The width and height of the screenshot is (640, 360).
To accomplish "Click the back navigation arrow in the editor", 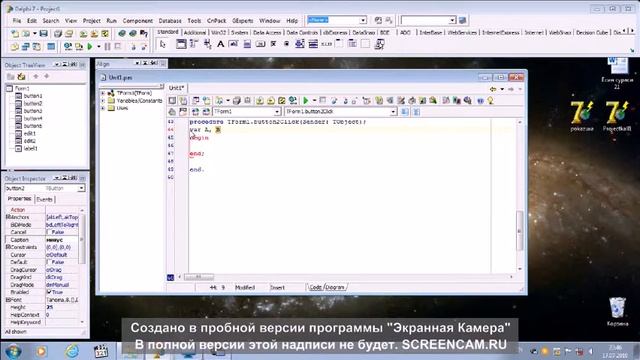I will [493, 89].
